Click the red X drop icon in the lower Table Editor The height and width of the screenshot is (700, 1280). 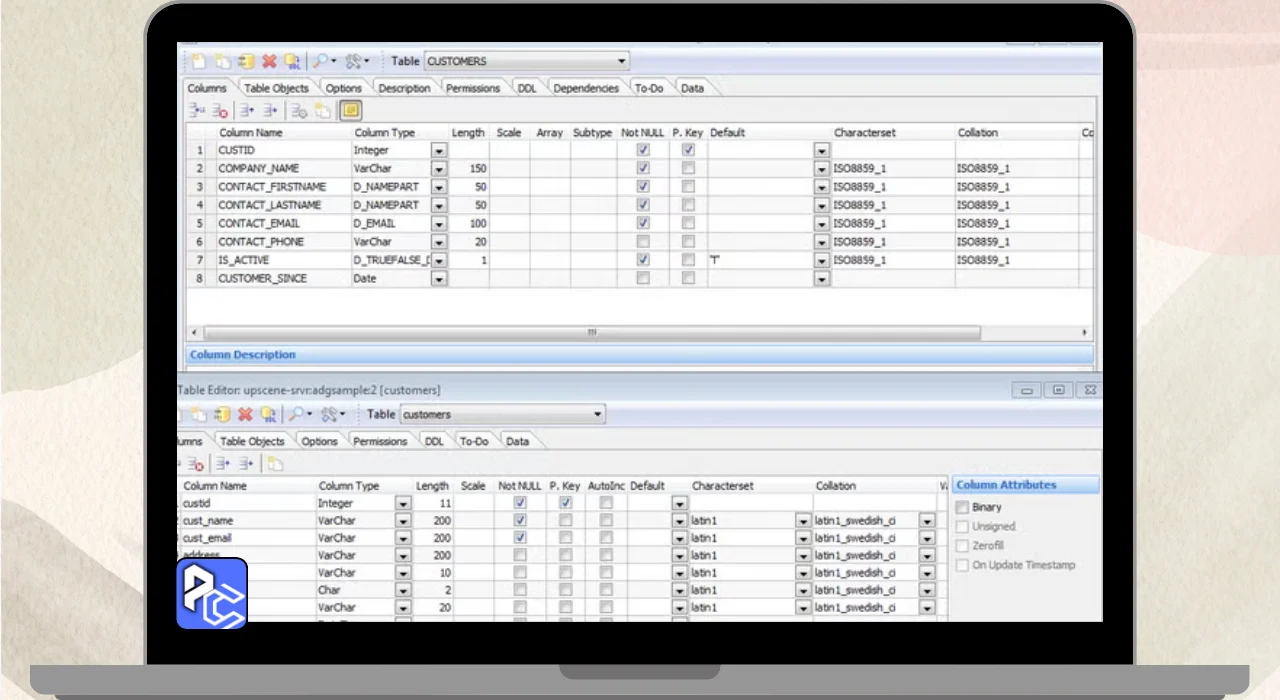245,414
